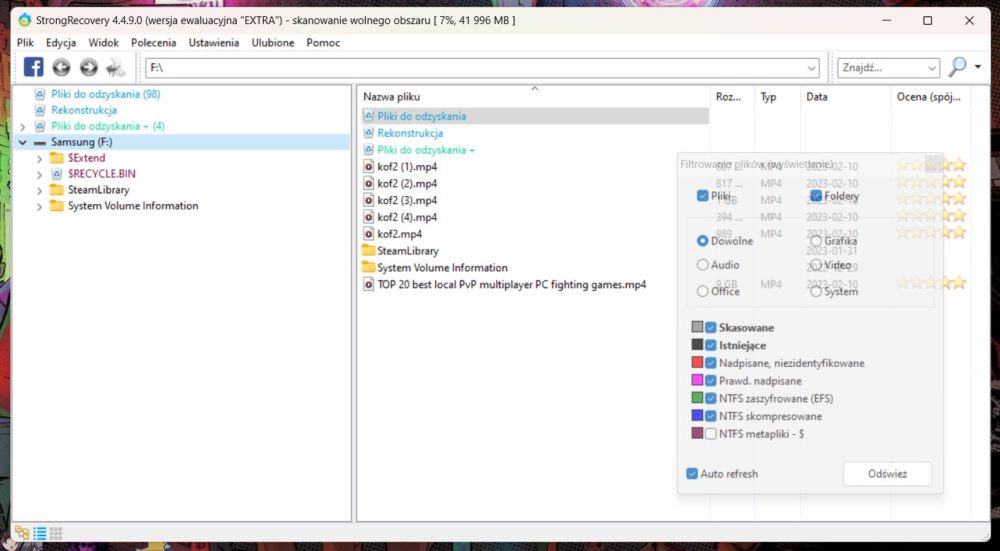
Task: Click the $RECYCLE.BIN recycle icon in the tree
Action: coord(57,173)
